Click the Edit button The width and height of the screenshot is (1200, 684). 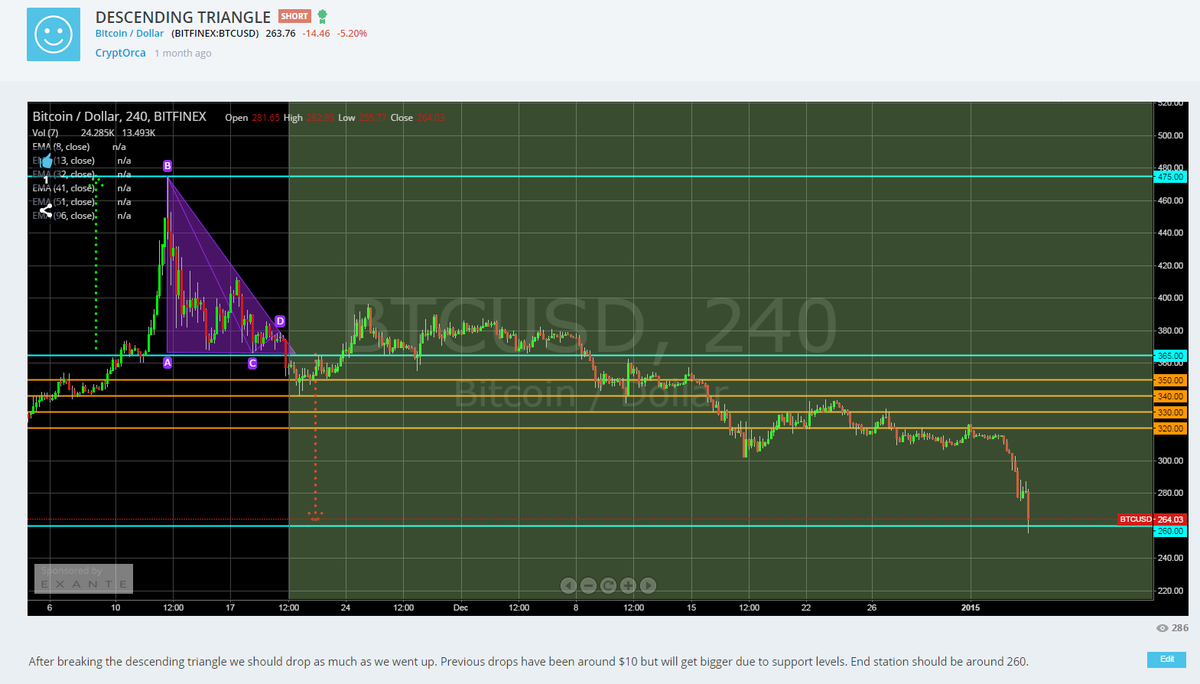(x=1166, y=660)
